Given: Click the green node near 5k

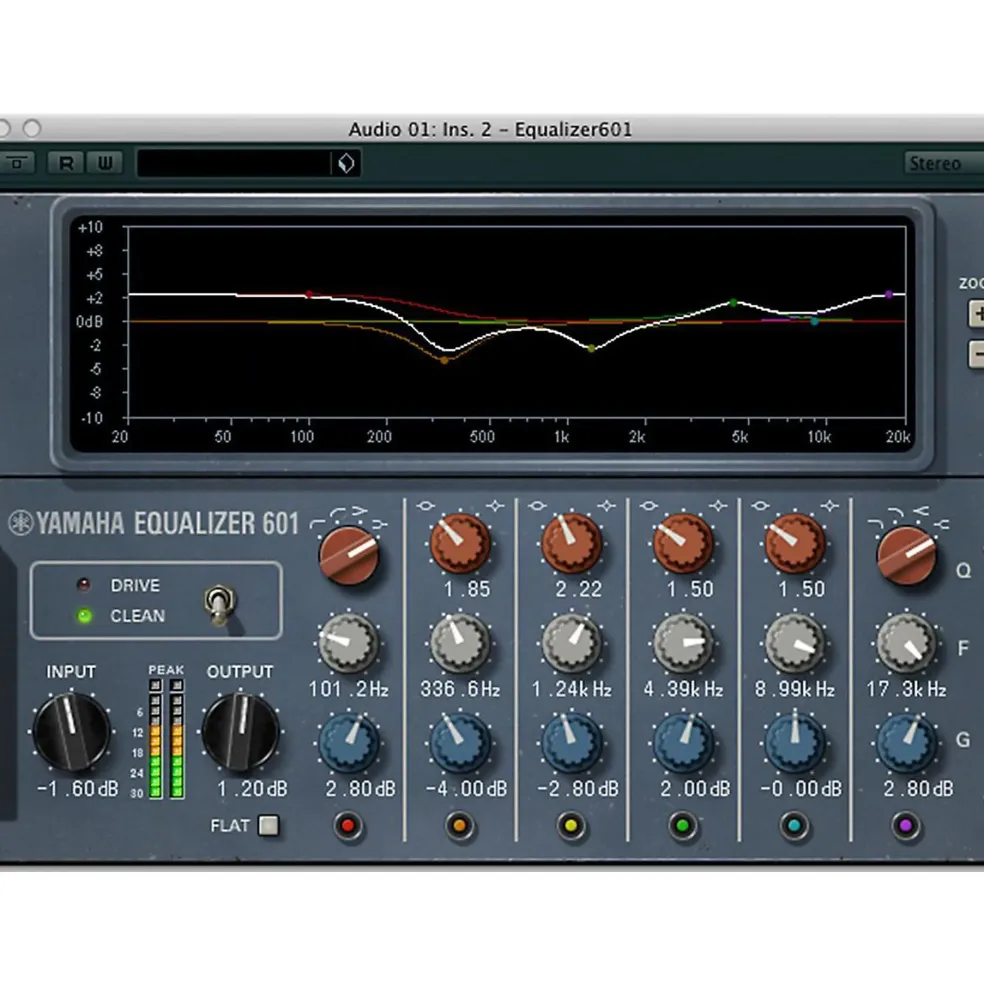Looking at the screenshot, I should pos(733,303).
